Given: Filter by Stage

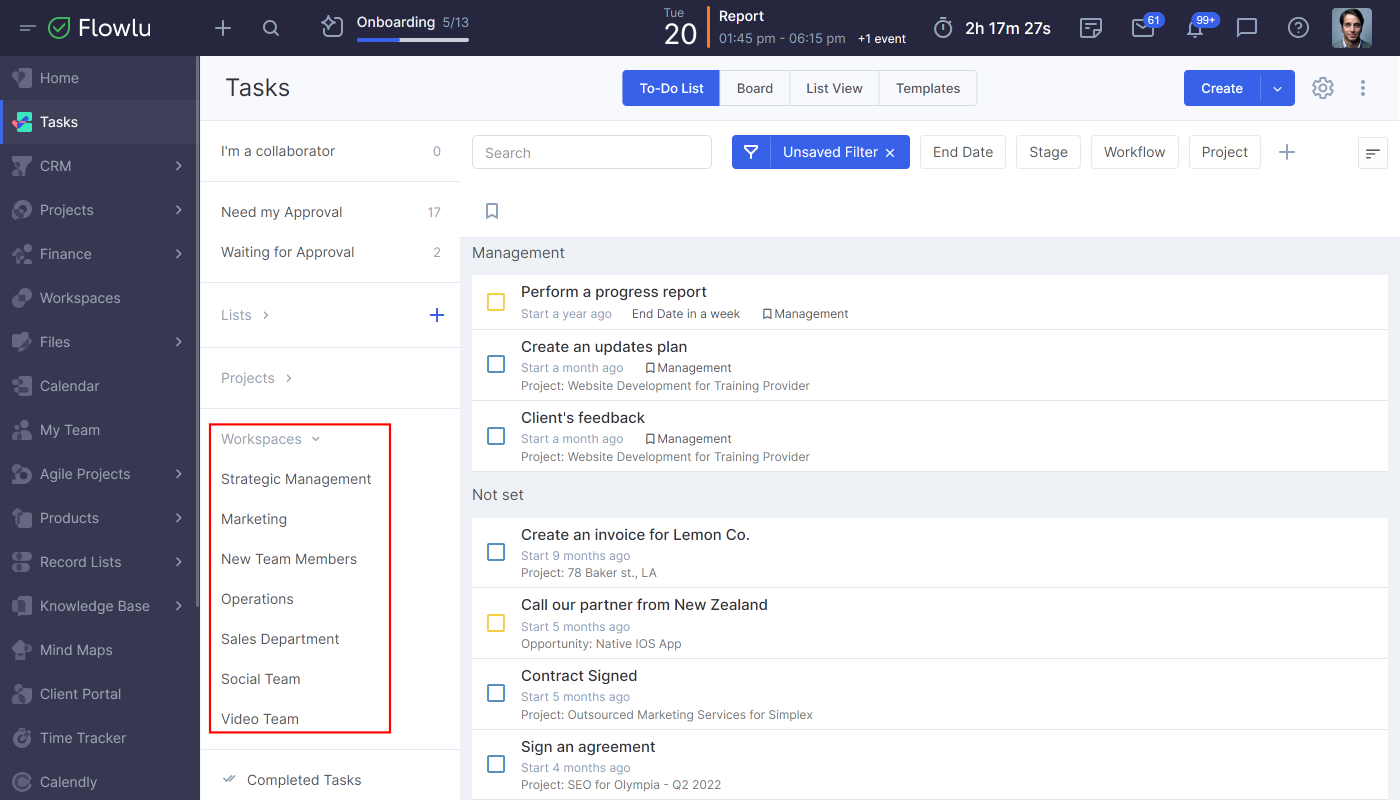Looking at the screenshot, I should (x=1048, y=152).
